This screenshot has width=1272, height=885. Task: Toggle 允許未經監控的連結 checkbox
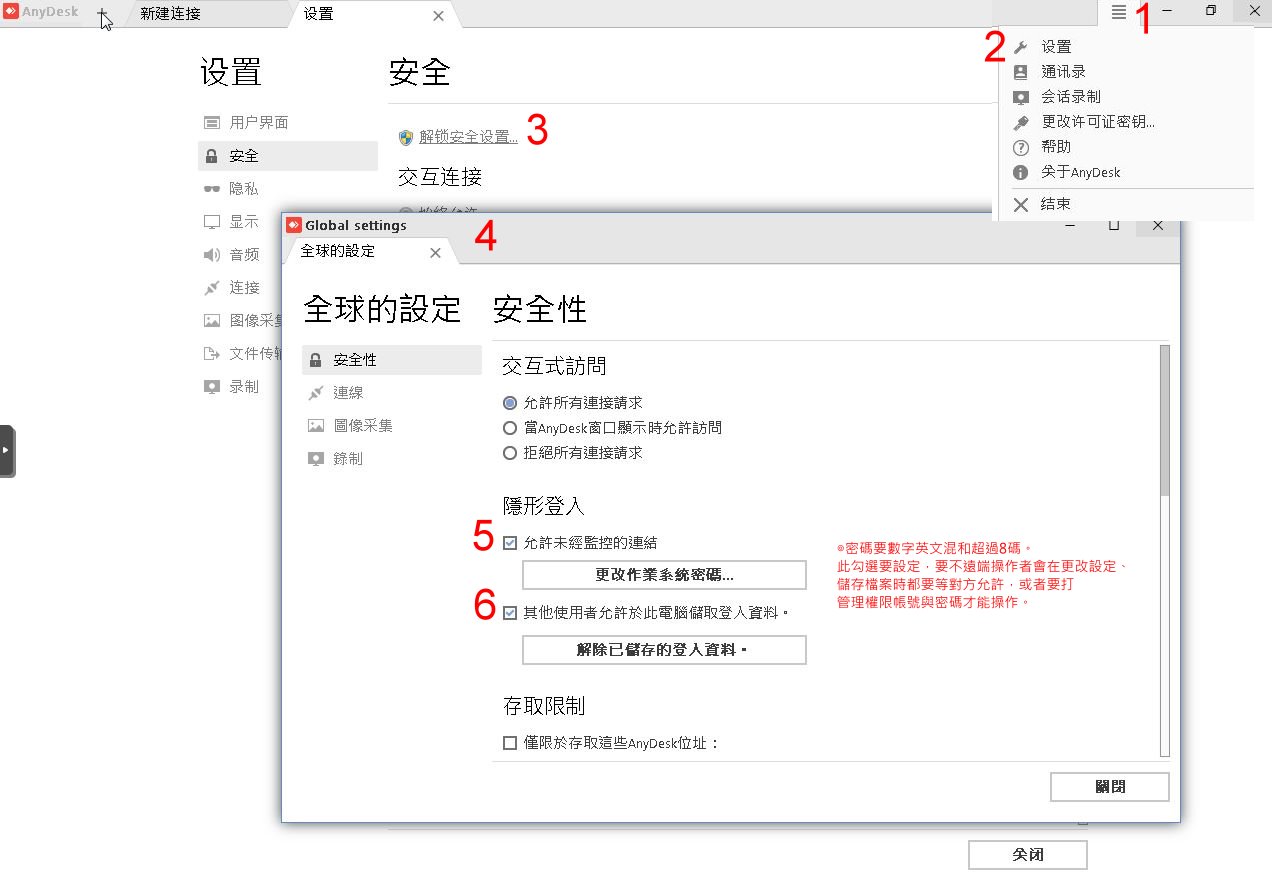510,543
